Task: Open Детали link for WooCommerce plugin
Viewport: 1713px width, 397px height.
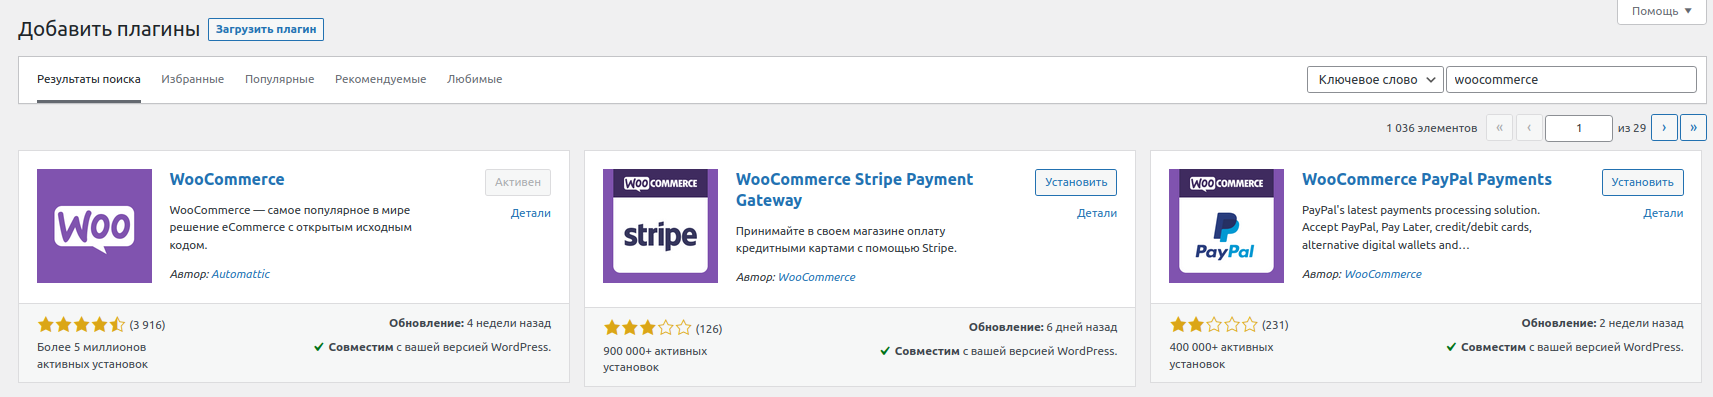Action: (530, 213)
